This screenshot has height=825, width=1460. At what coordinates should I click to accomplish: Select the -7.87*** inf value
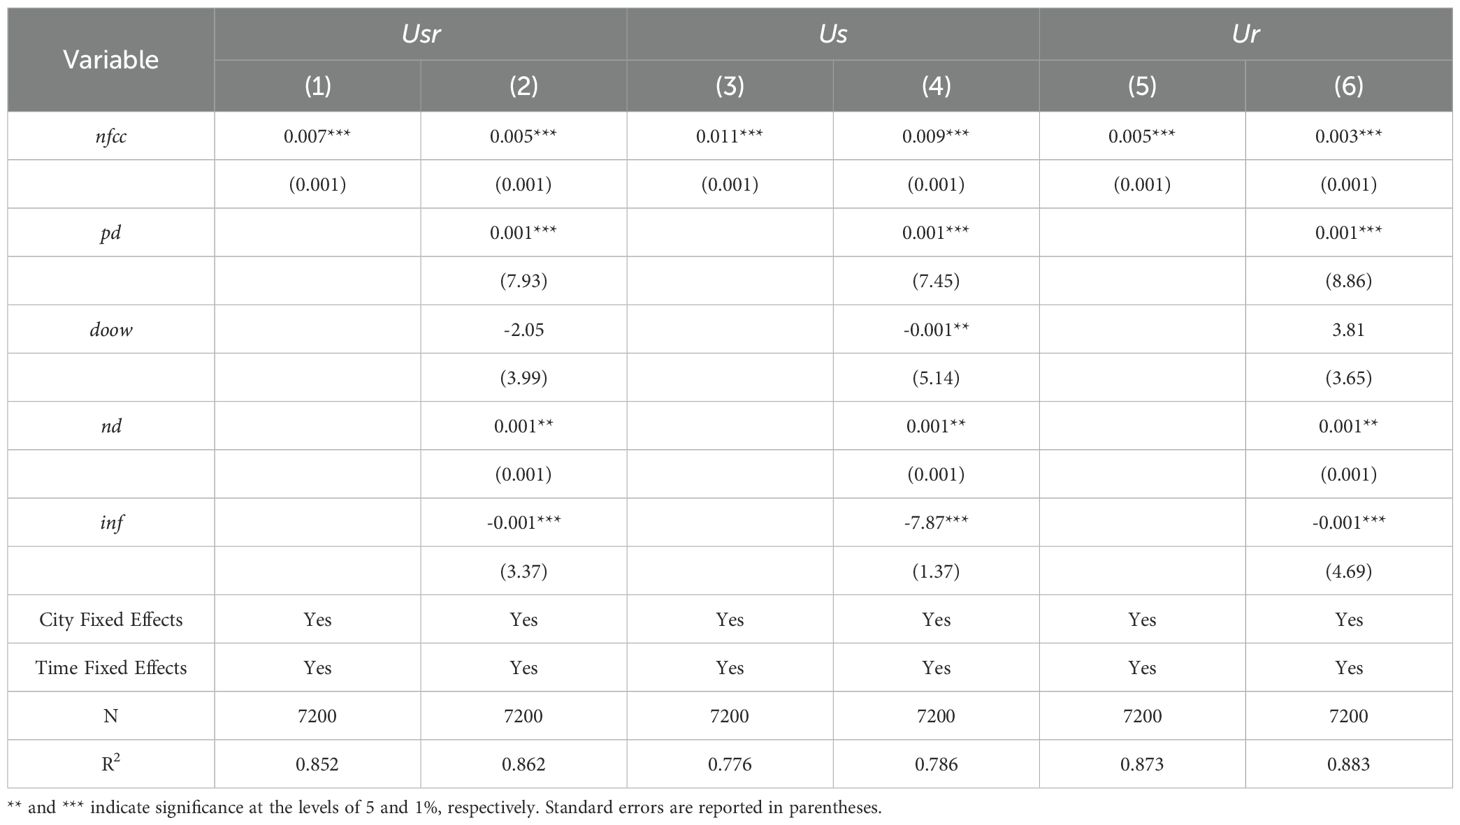click(936, 522)
